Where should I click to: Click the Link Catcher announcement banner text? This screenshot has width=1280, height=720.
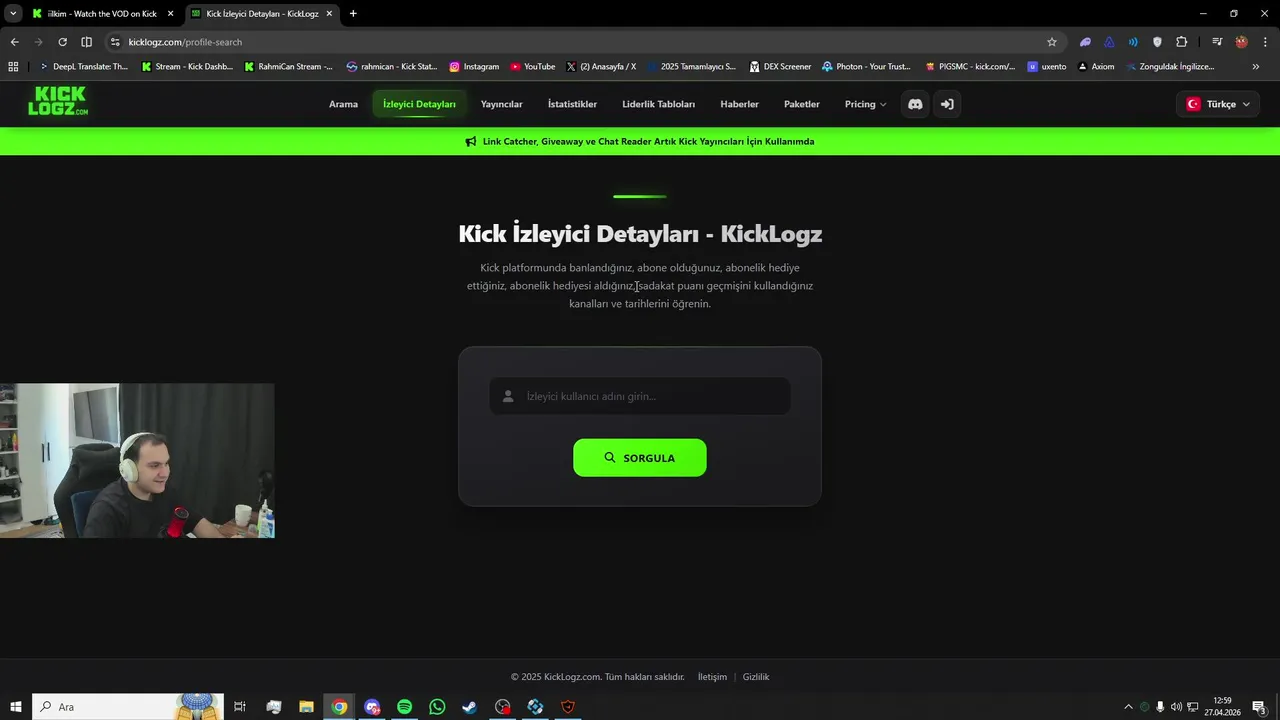[x=648, y=142]
